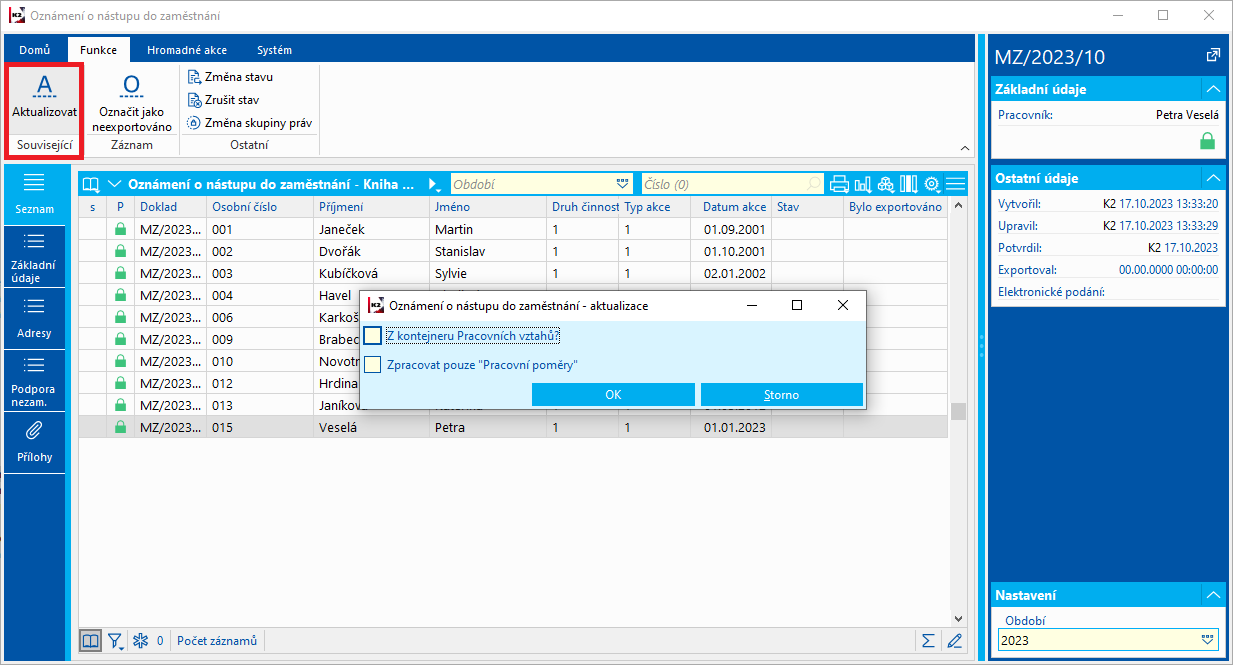This screenshot has width=1233, height=665.
Task: Open Přílohy attachments page
Action: [34, 442]
